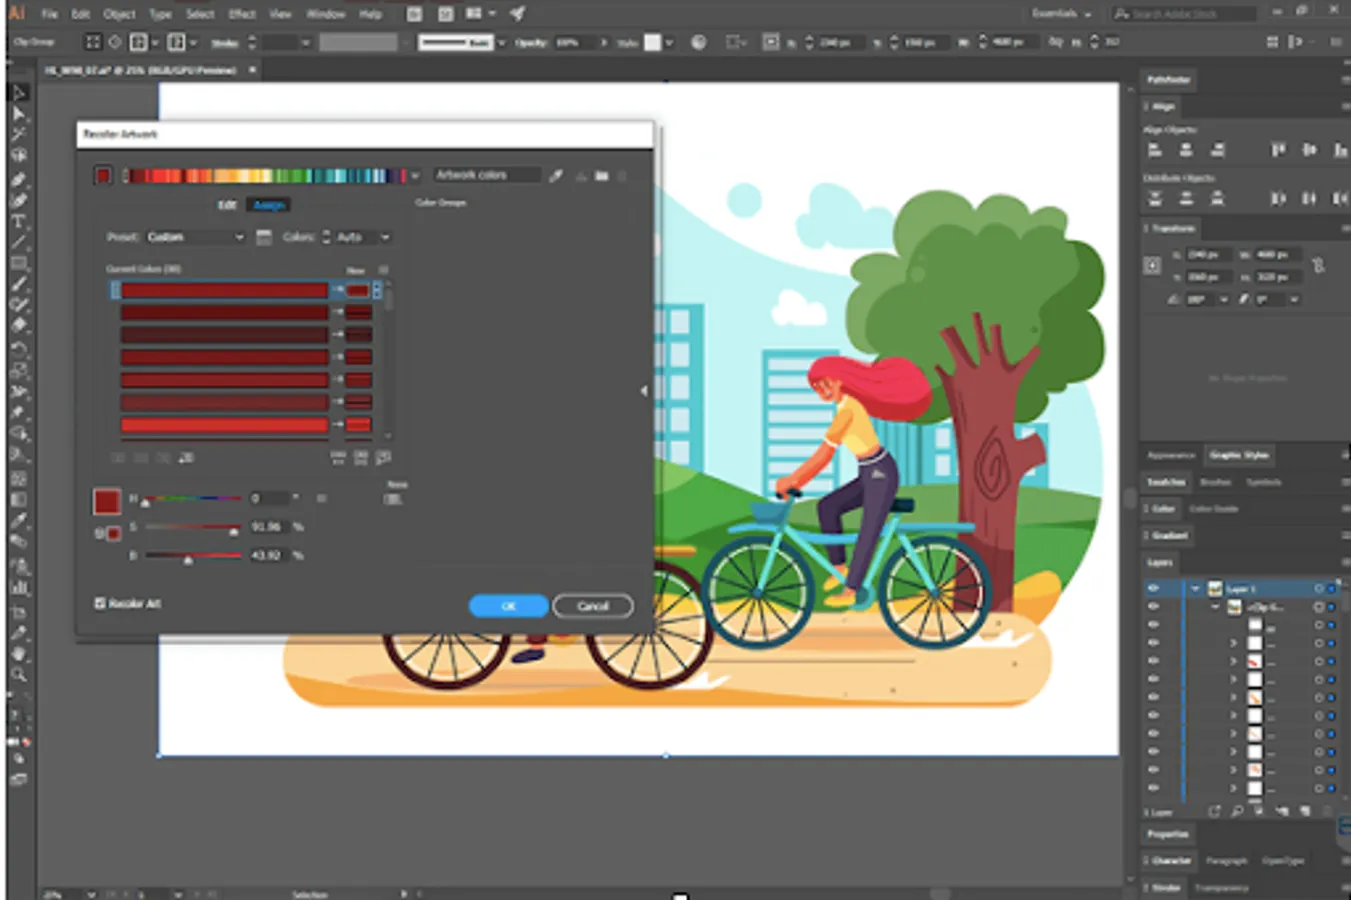
Task: Open the rotate angle dropdown in Transform
Action: click(1223, 300)
